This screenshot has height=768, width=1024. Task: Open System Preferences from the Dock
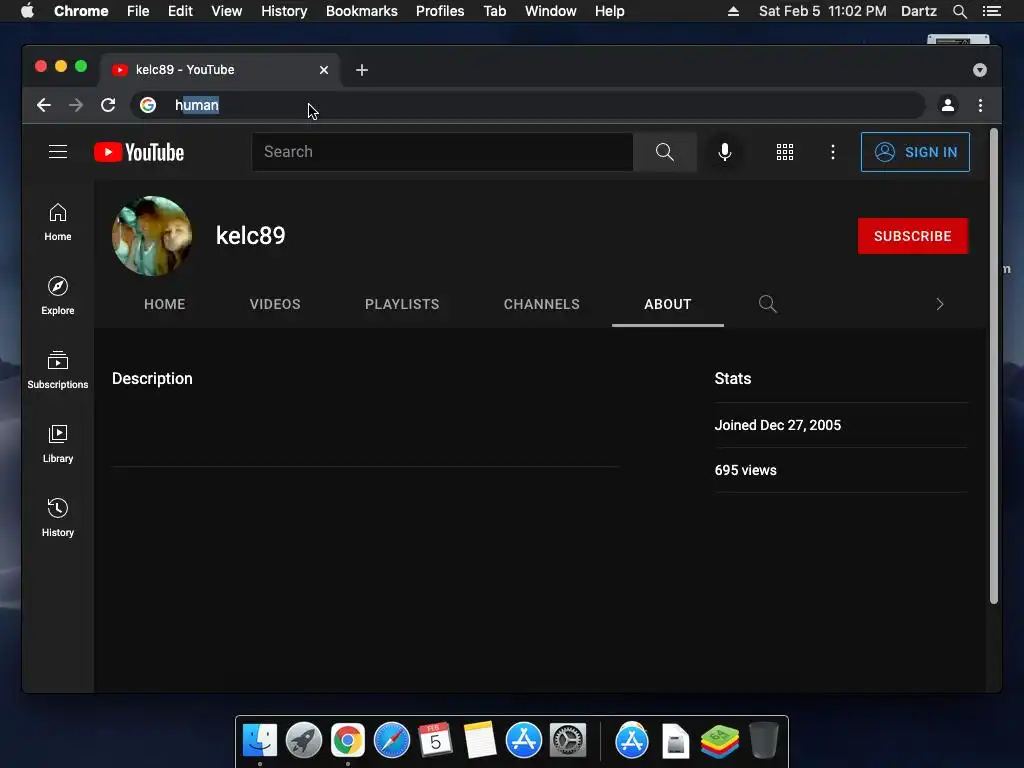(568, 741)
